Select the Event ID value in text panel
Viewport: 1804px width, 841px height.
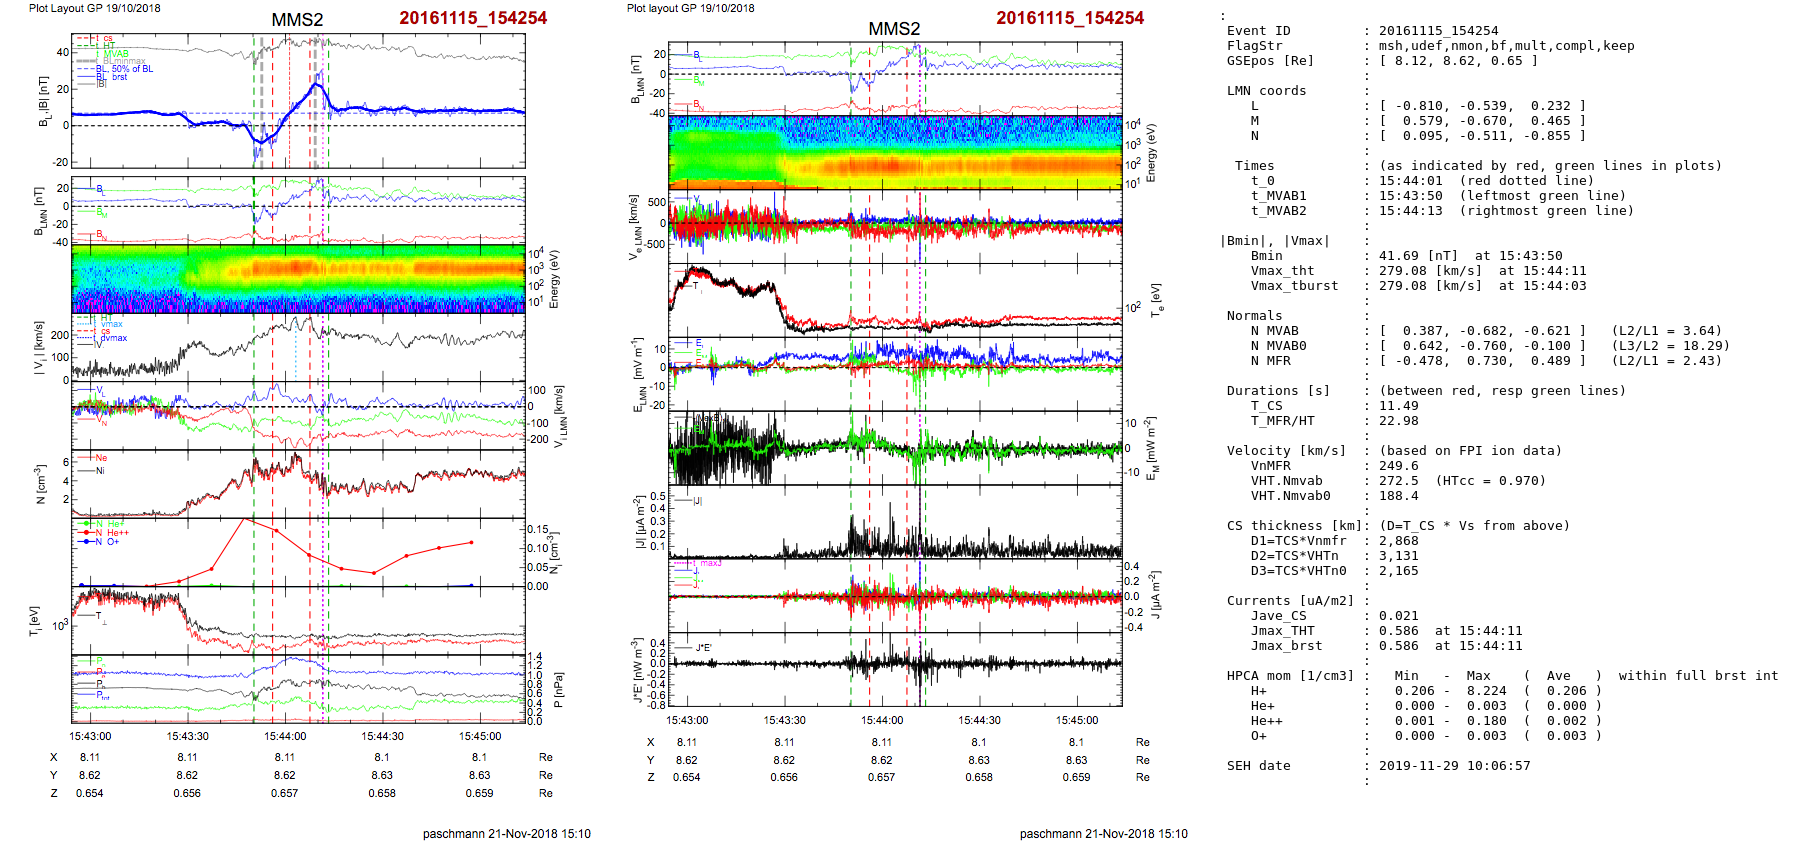coord(1438,31)
